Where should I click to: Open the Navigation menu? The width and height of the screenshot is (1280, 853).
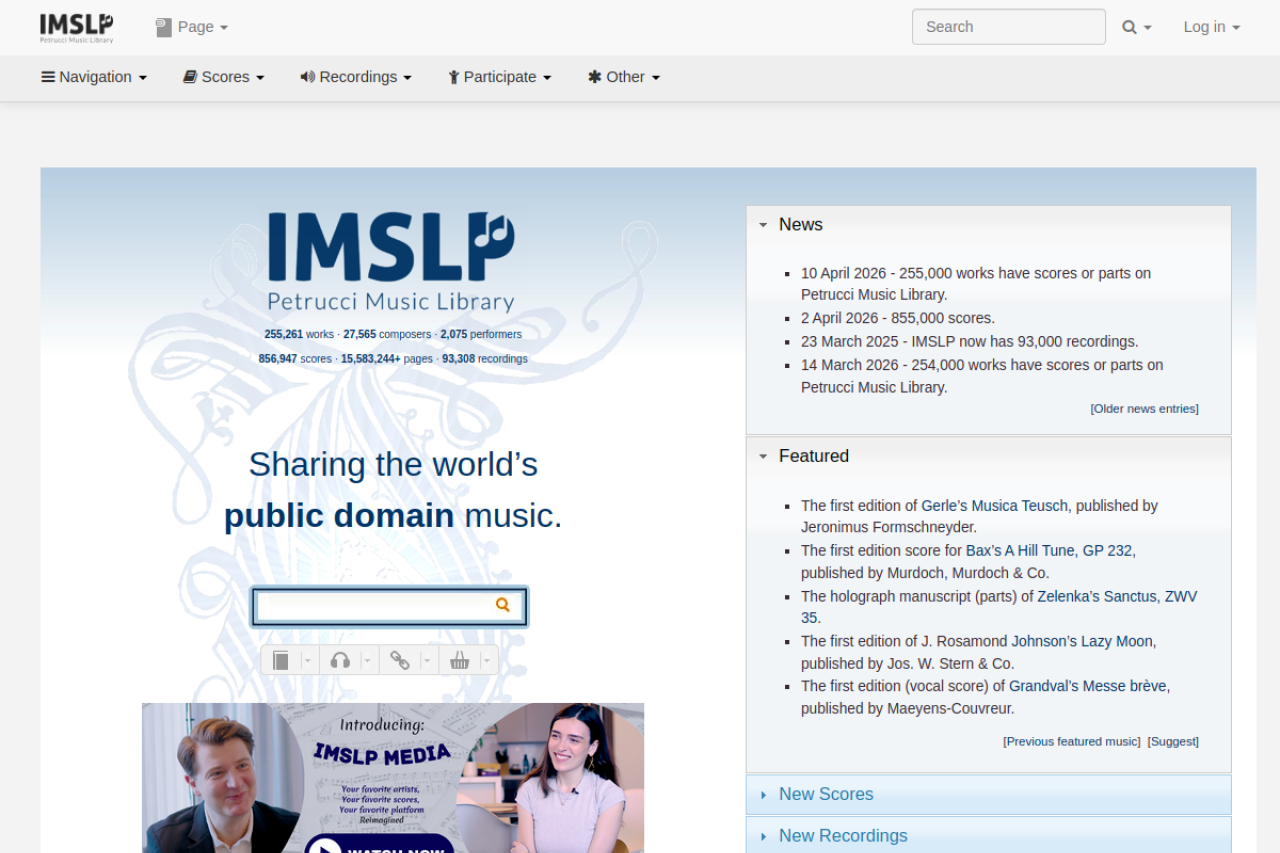point(94,77)
